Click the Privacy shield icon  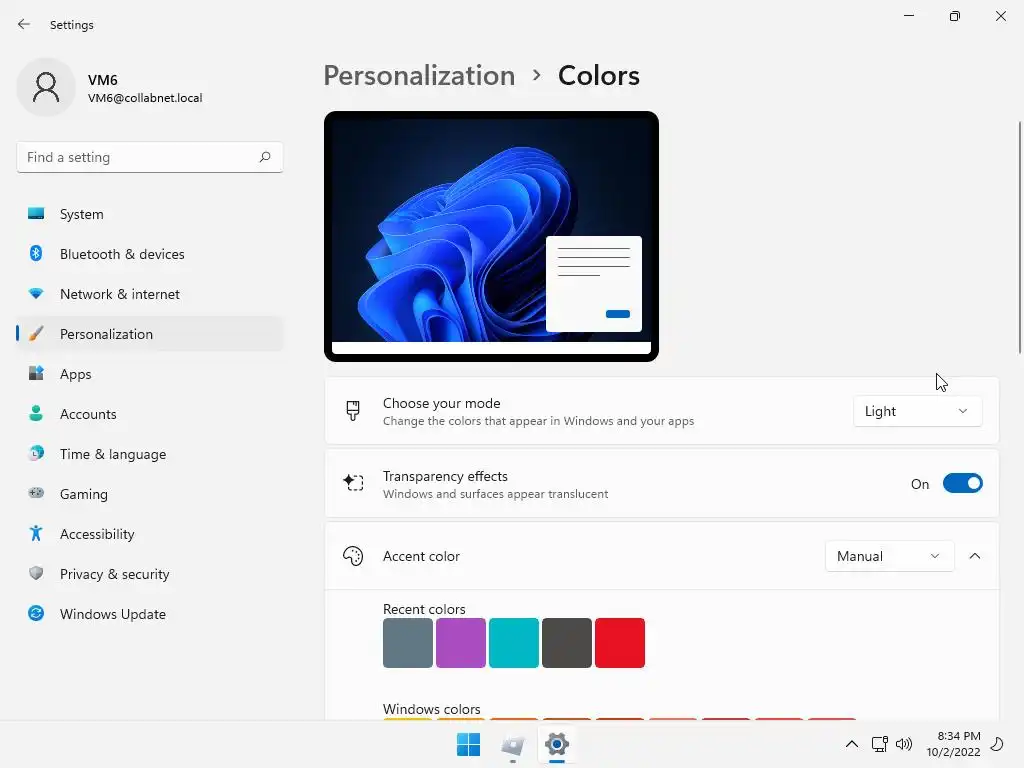36,573
